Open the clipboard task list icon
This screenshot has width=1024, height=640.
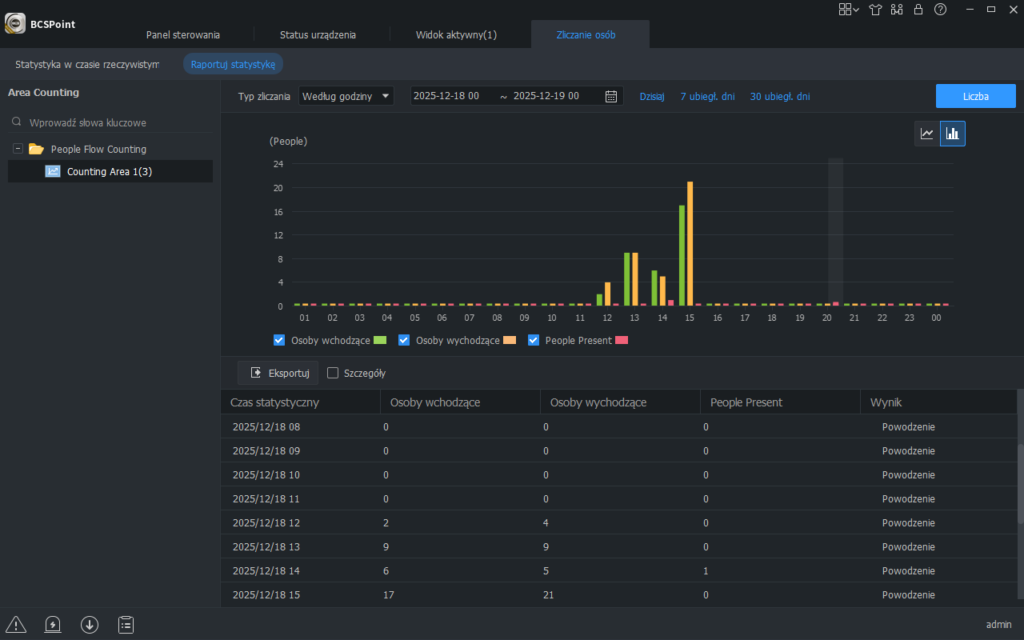click(x=126, y=624)
